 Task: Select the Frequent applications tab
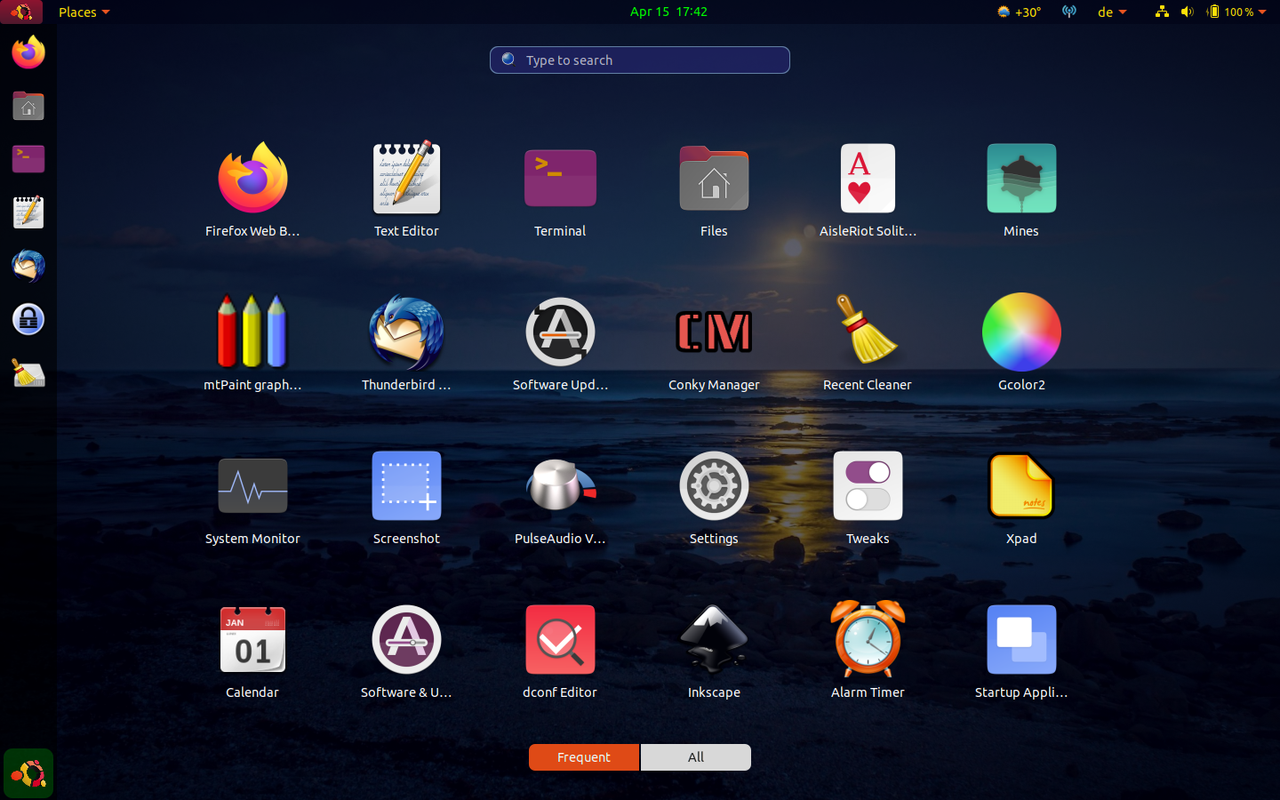tap(583, 757)
